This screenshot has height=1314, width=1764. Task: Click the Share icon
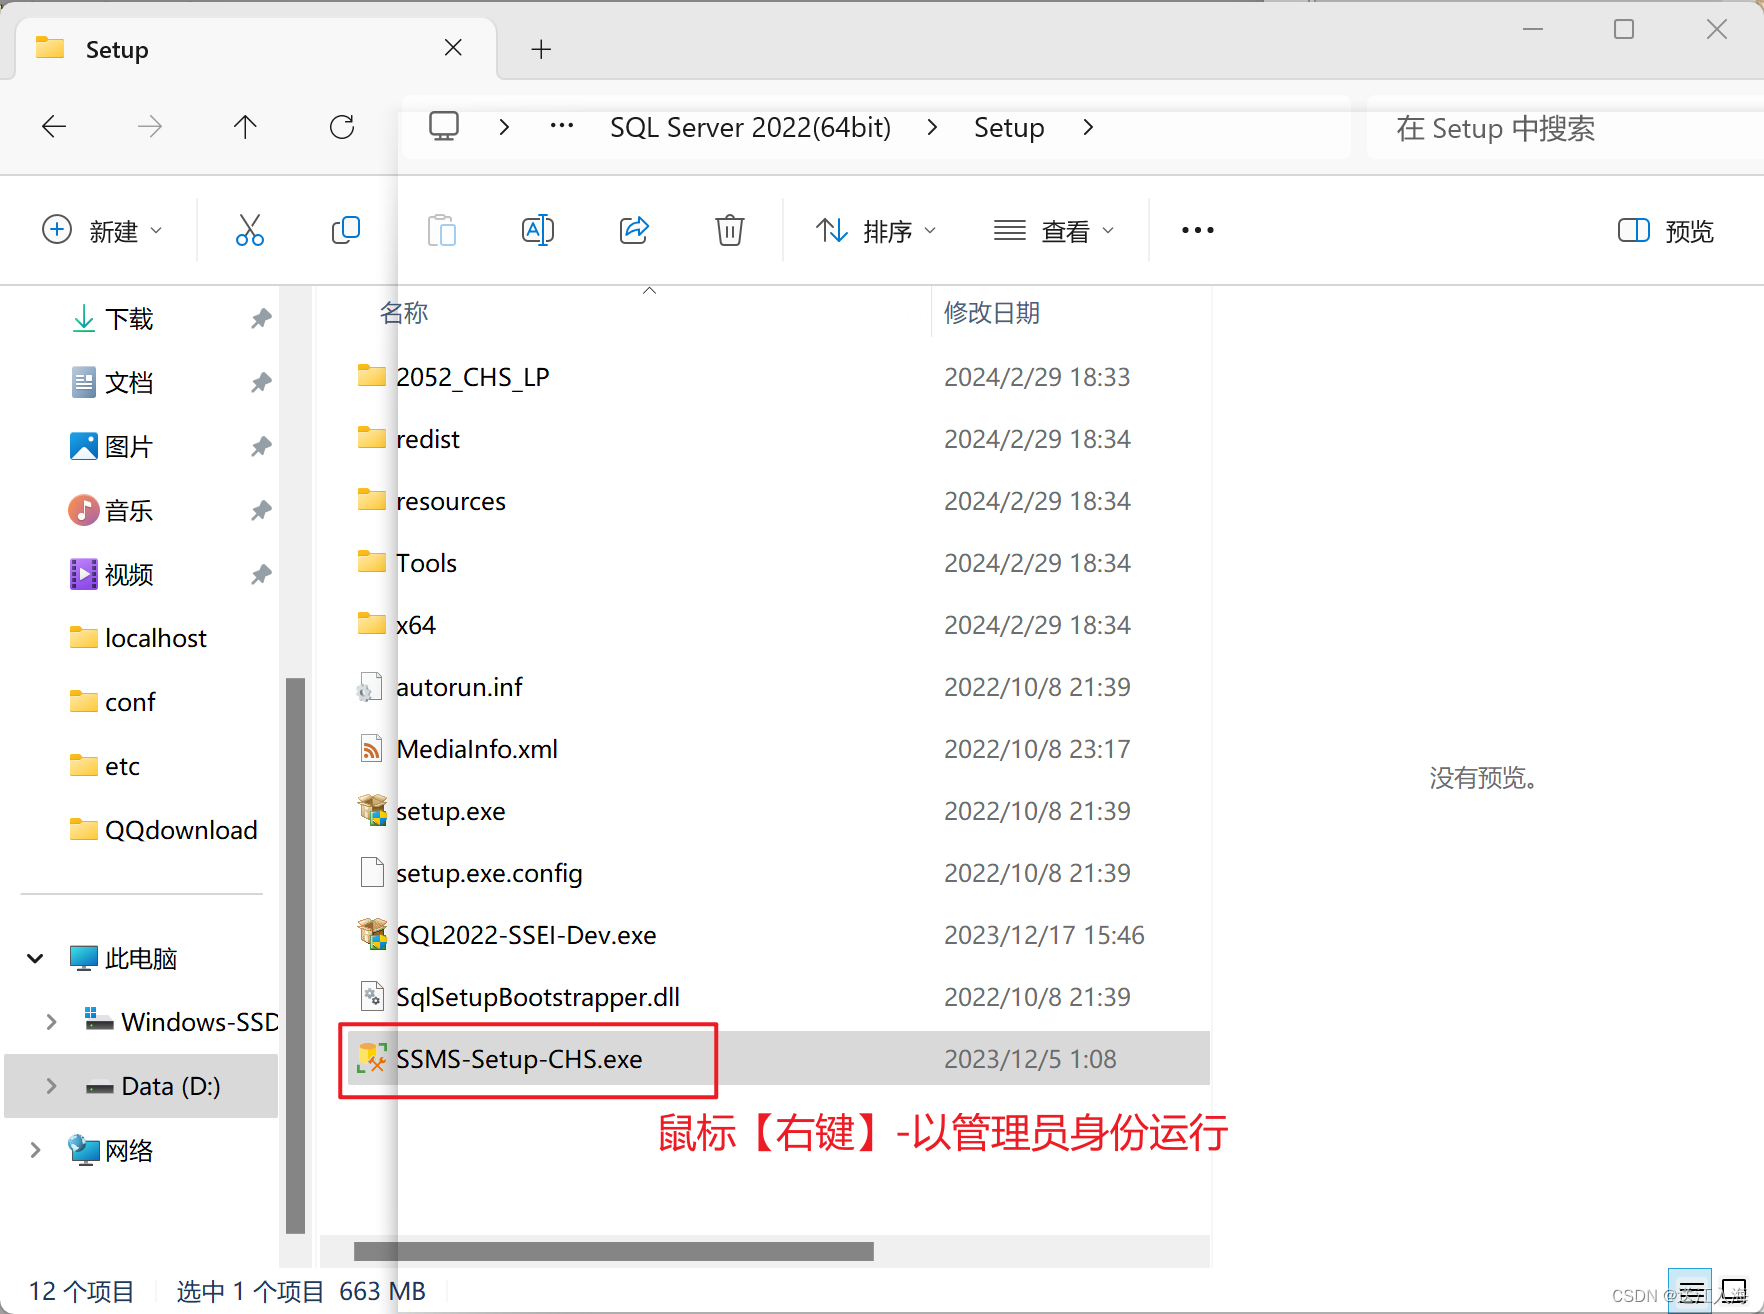634,230
